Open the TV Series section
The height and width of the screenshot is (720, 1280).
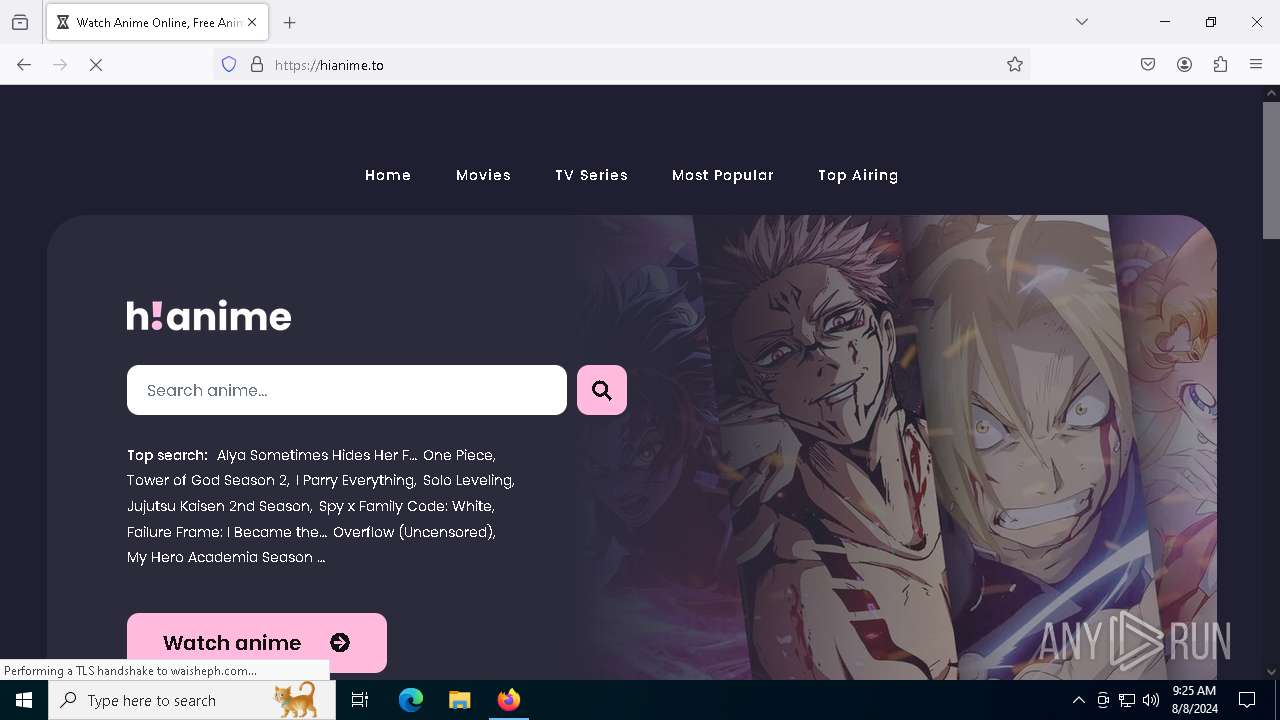[591, 175]
